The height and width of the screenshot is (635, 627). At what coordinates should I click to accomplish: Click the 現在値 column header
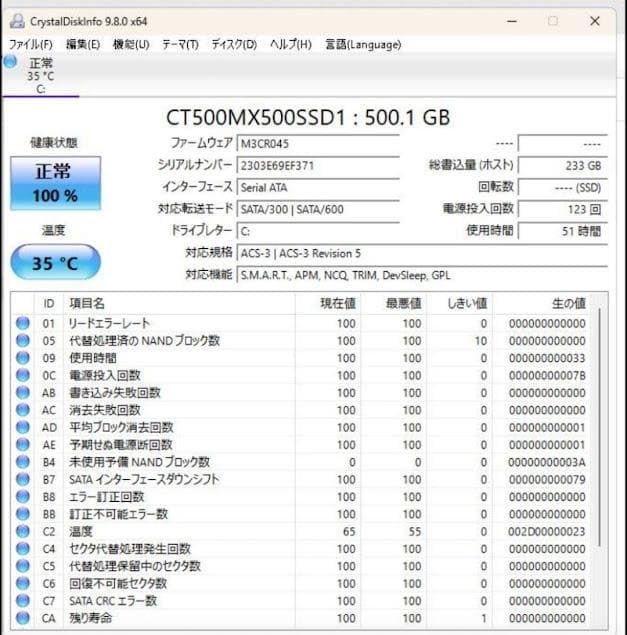pos(328,303)
